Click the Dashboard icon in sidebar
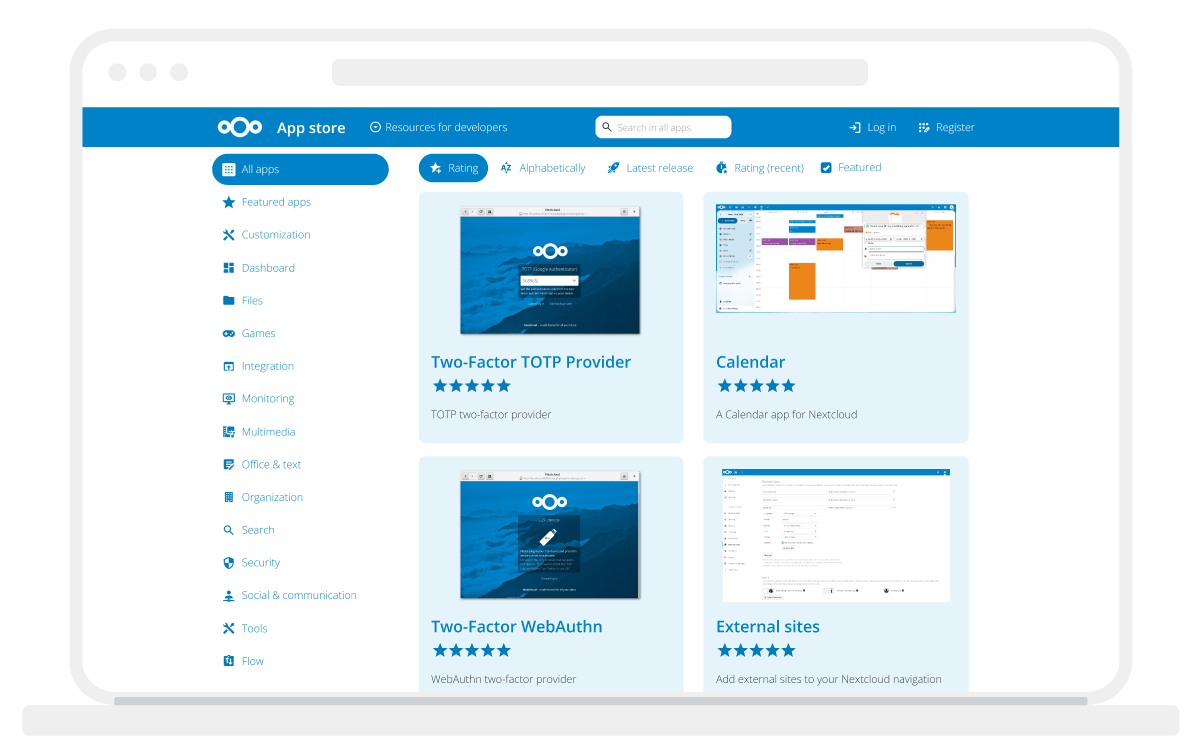 [x=229, y=268]
